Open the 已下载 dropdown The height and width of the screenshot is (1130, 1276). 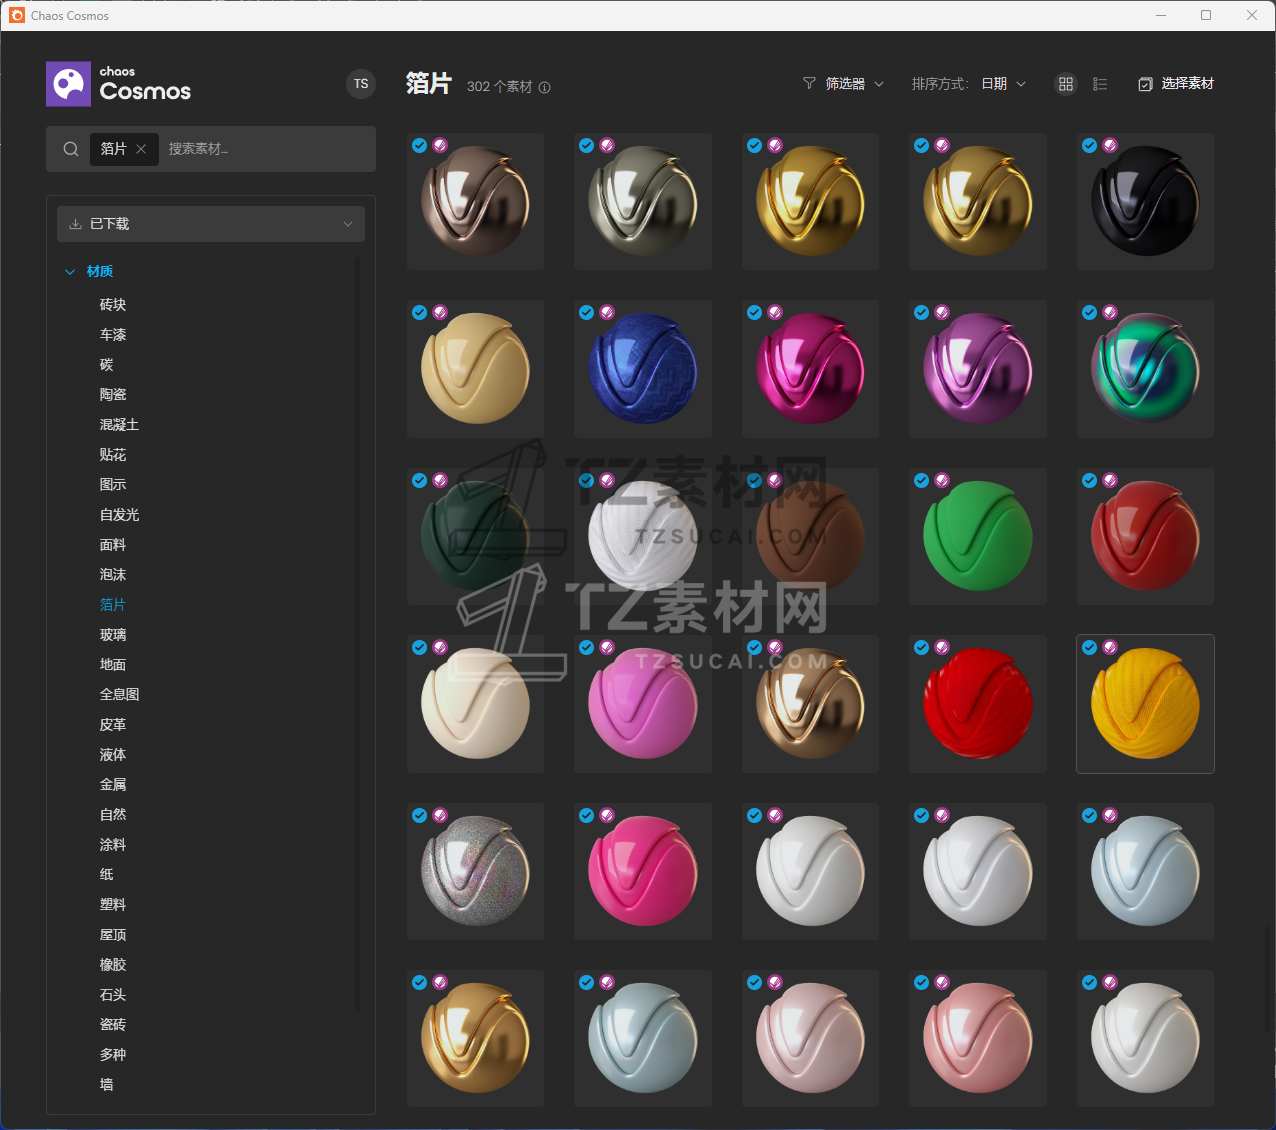pos(211,224)
